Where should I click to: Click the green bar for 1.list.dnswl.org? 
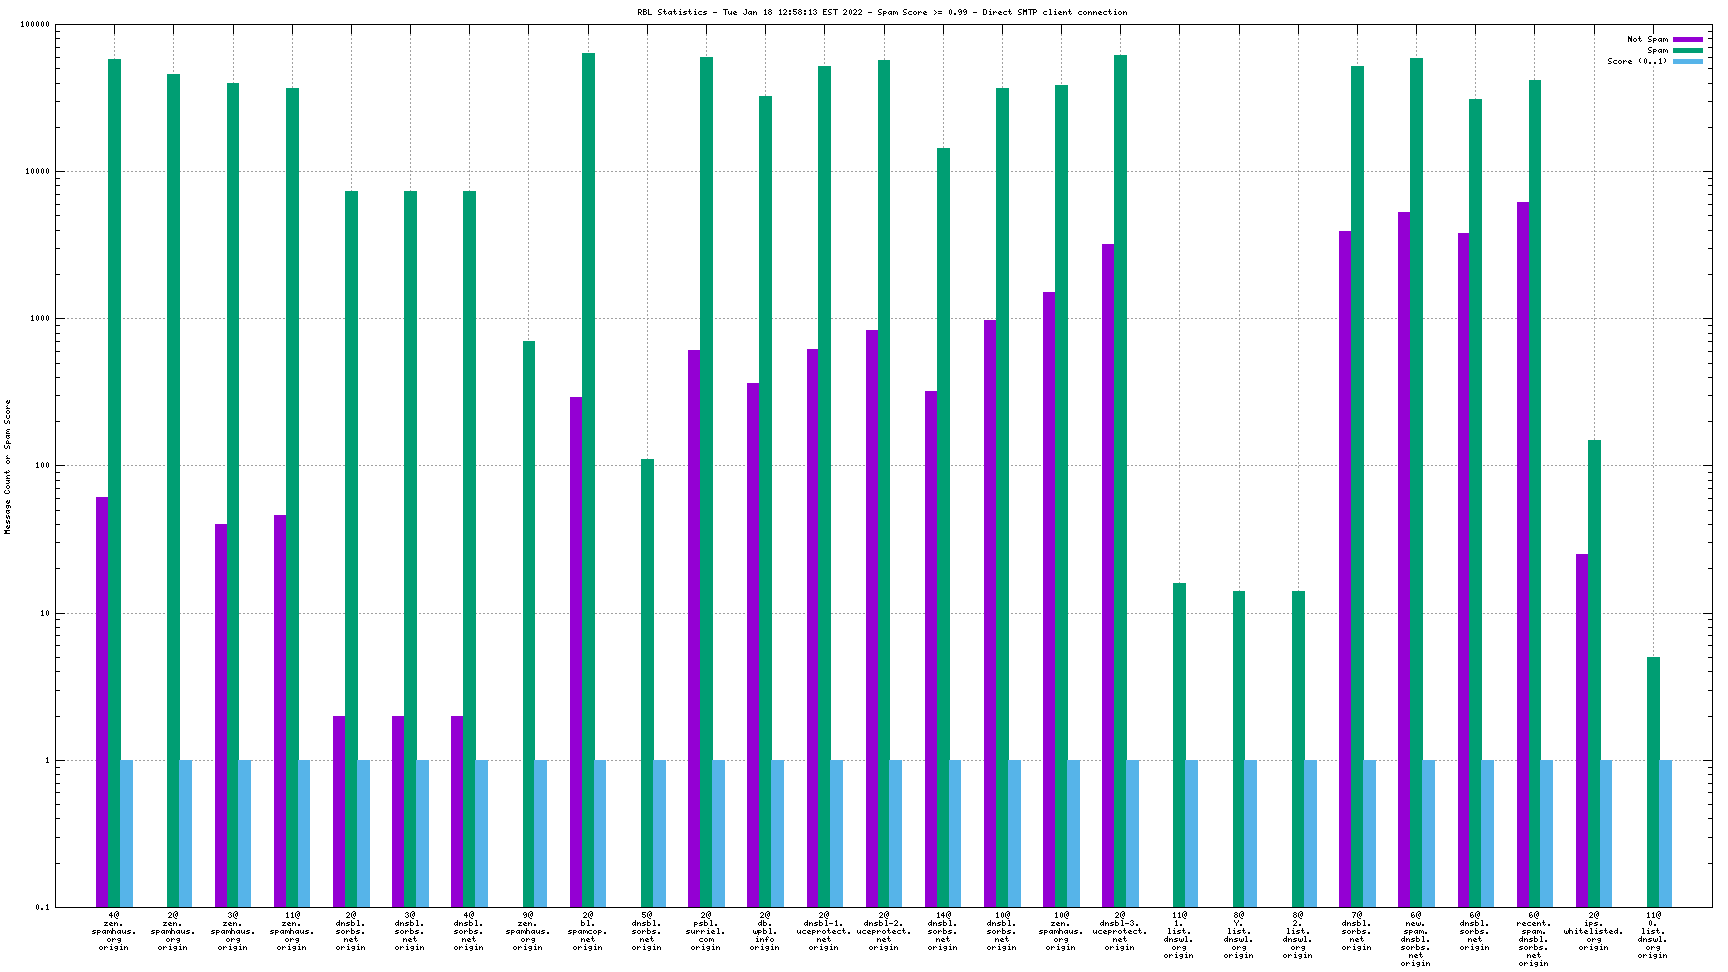(1180, 745)
